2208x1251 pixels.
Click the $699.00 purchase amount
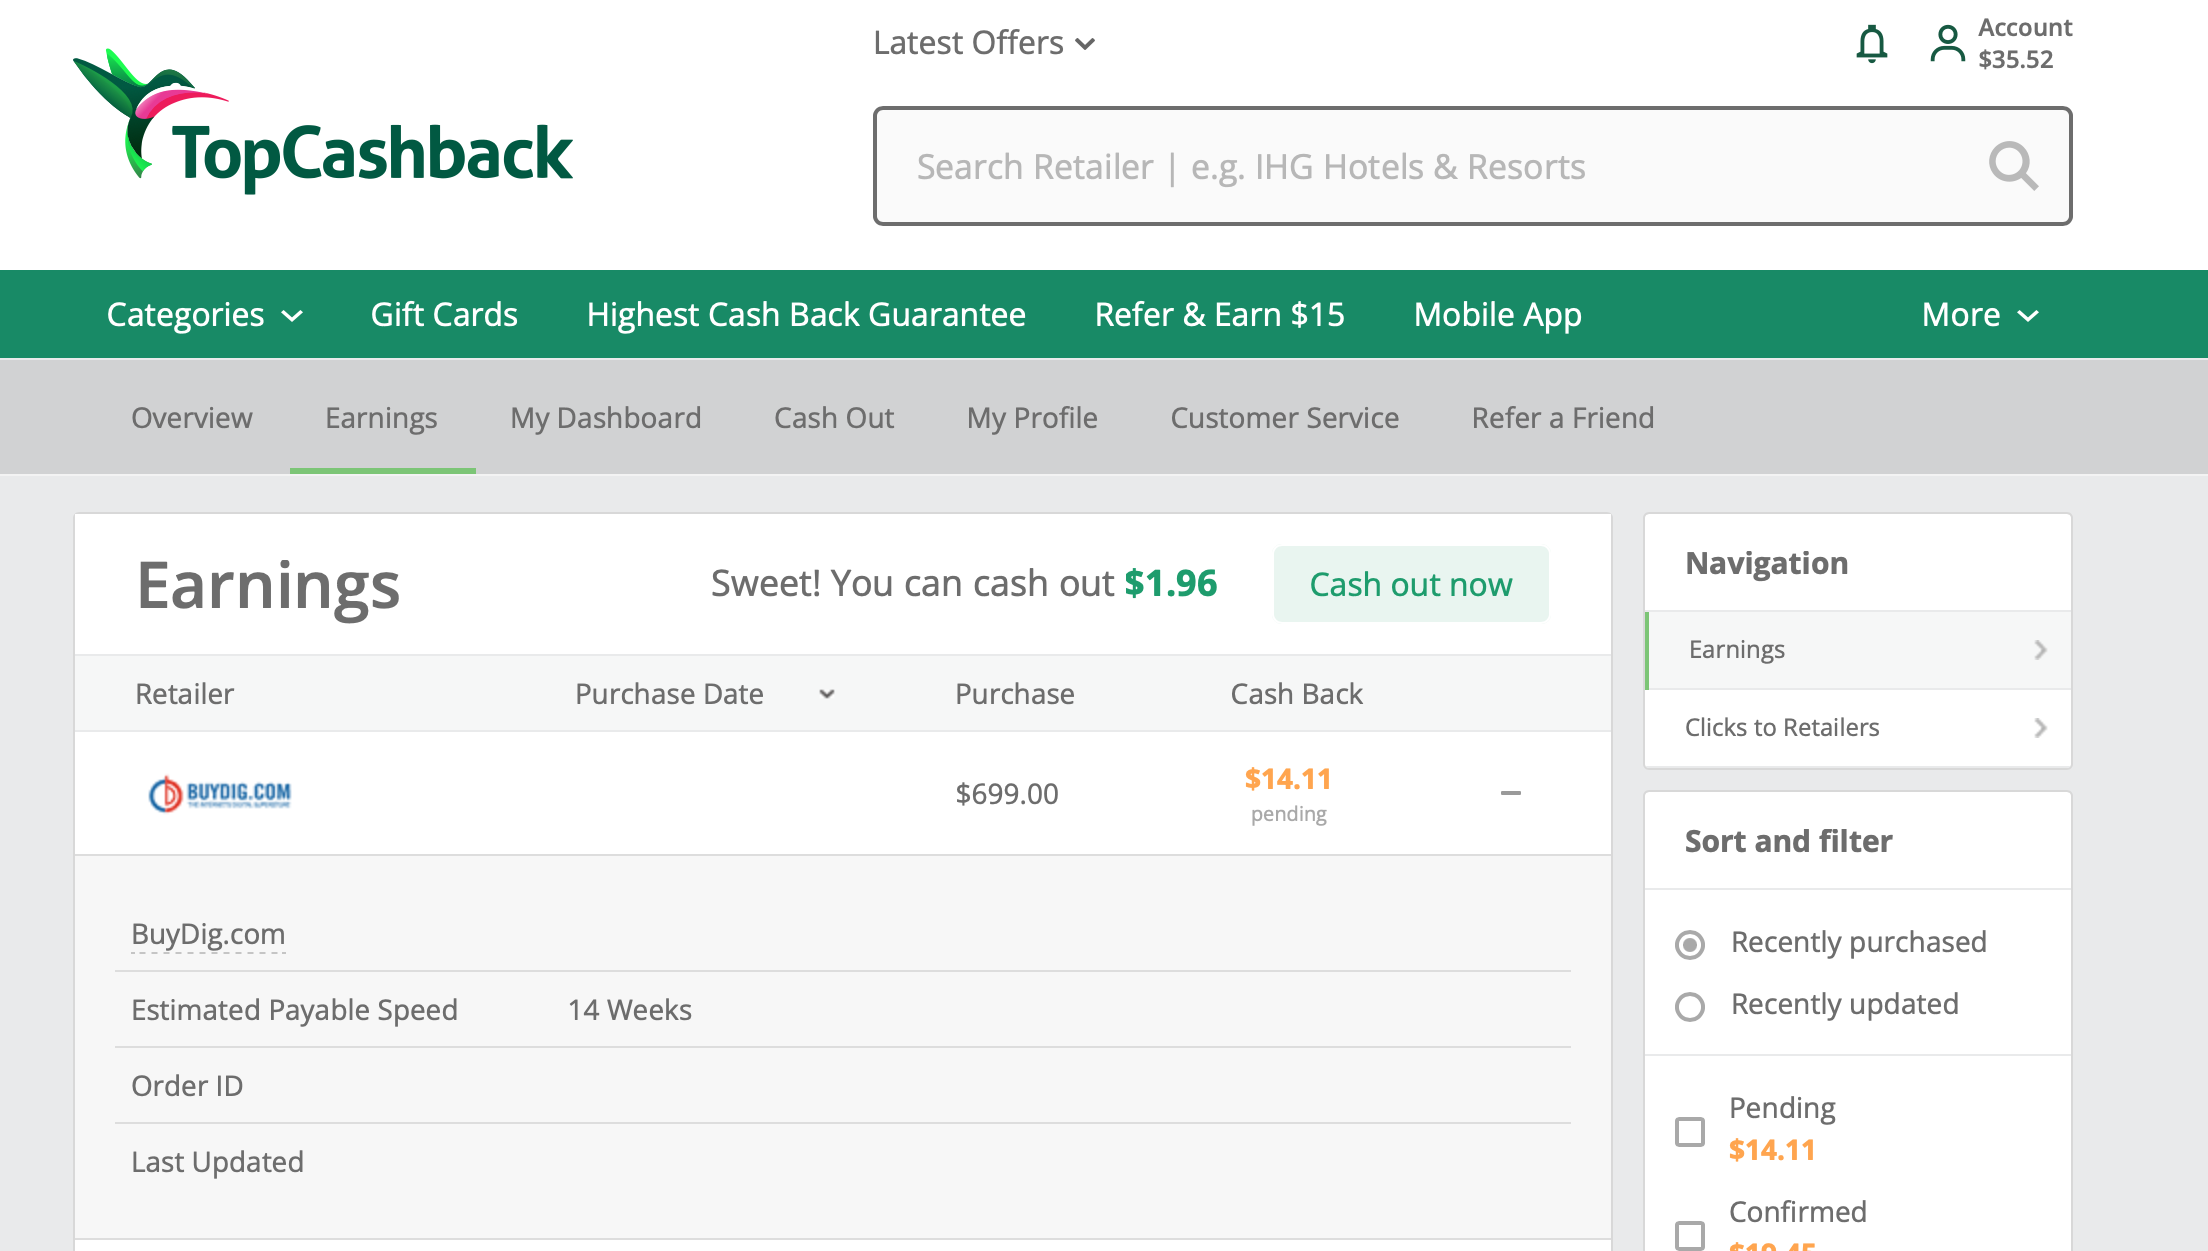[x=1006, y=794]
